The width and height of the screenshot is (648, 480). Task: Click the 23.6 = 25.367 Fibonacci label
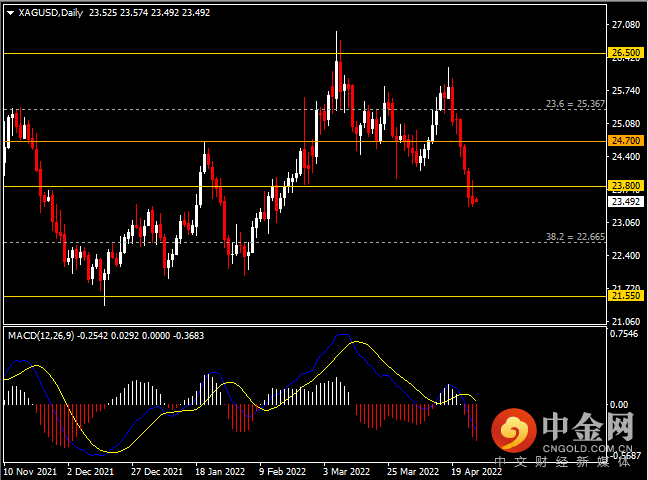coord(575,104)
